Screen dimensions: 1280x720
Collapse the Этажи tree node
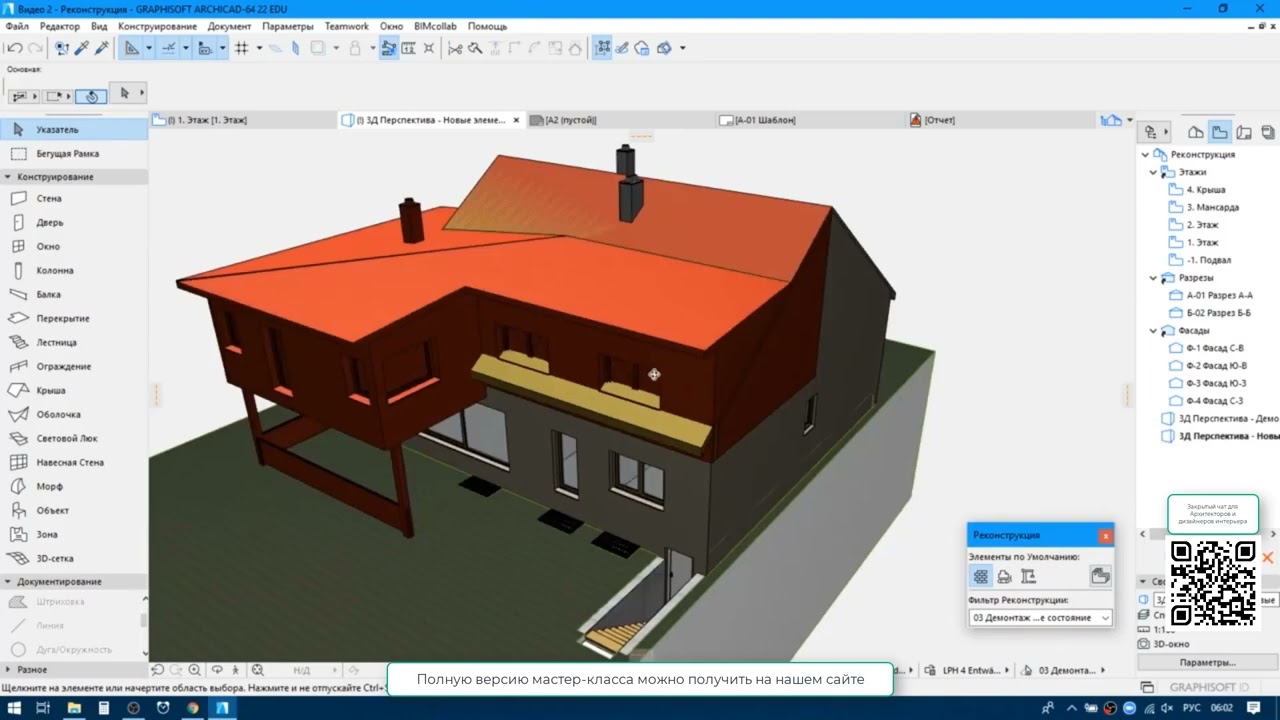tap(1153, 172)
